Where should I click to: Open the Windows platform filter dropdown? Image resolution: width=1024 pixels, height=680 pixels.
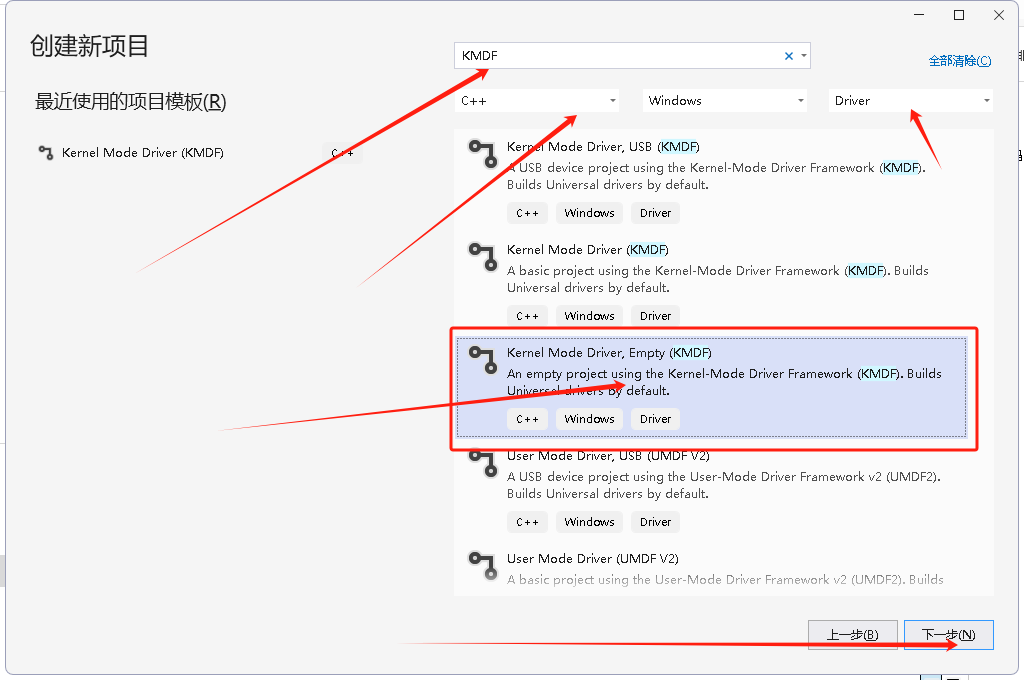[x=725, y=101]
